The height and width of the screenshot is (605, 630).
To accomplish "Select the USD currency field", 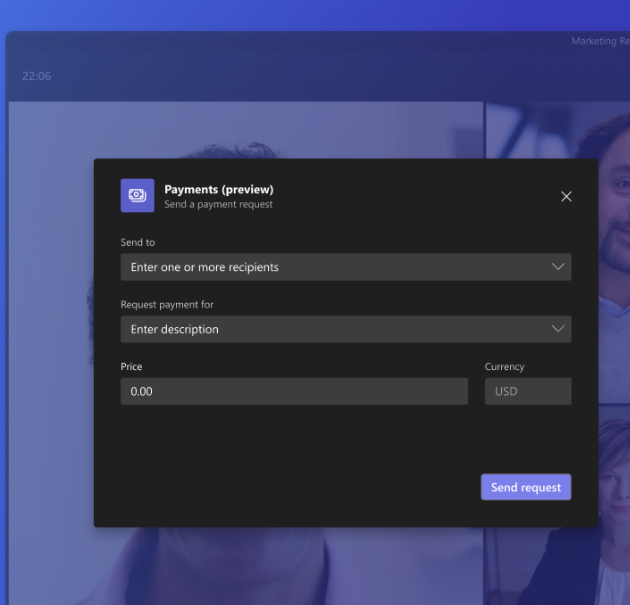I will [x=528, y=391].
